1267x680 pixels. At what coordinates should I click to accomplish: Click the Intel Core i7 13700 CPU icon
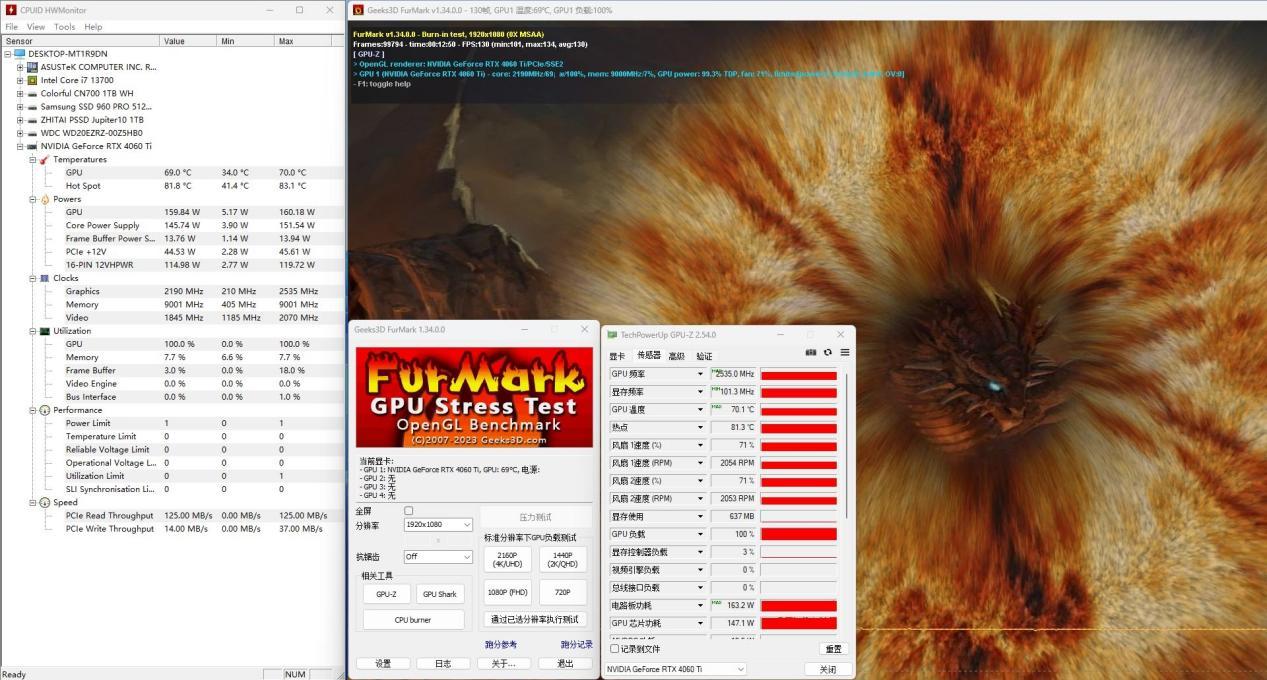point(32,80)
